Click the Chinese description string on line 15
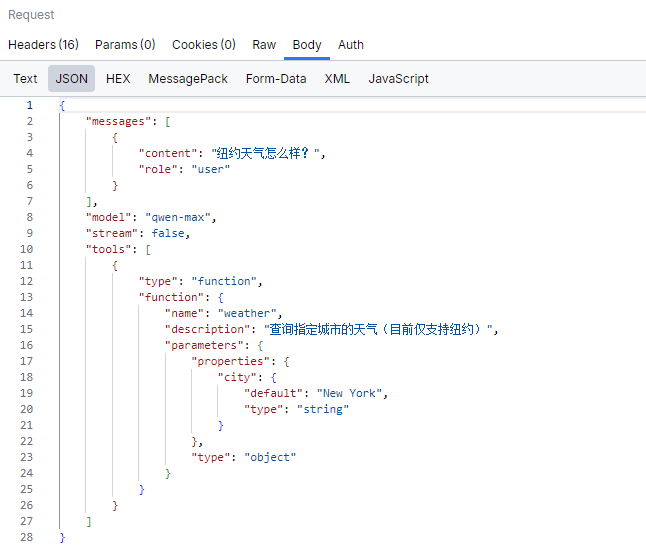Image resolution: width=646 pixels, height=553 pixels. point(379,329)
